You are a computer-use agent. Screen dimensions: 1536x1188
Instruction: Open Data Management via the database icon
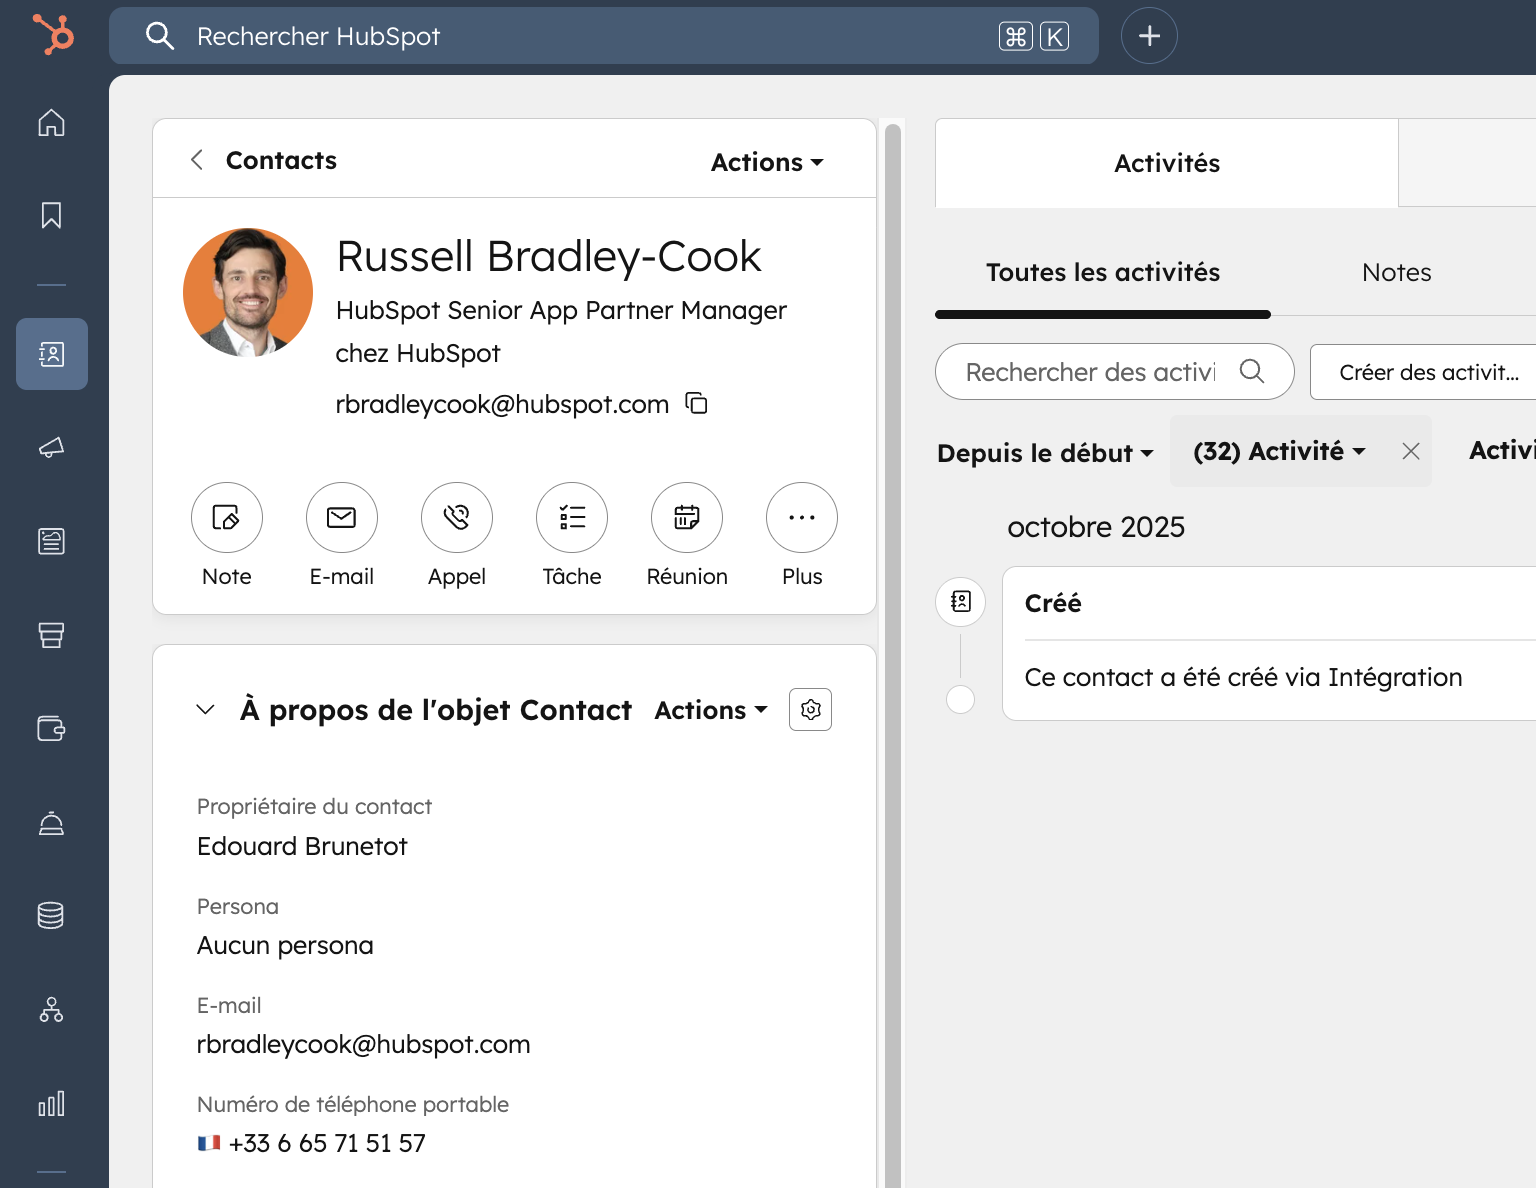[x=51, y=914]
